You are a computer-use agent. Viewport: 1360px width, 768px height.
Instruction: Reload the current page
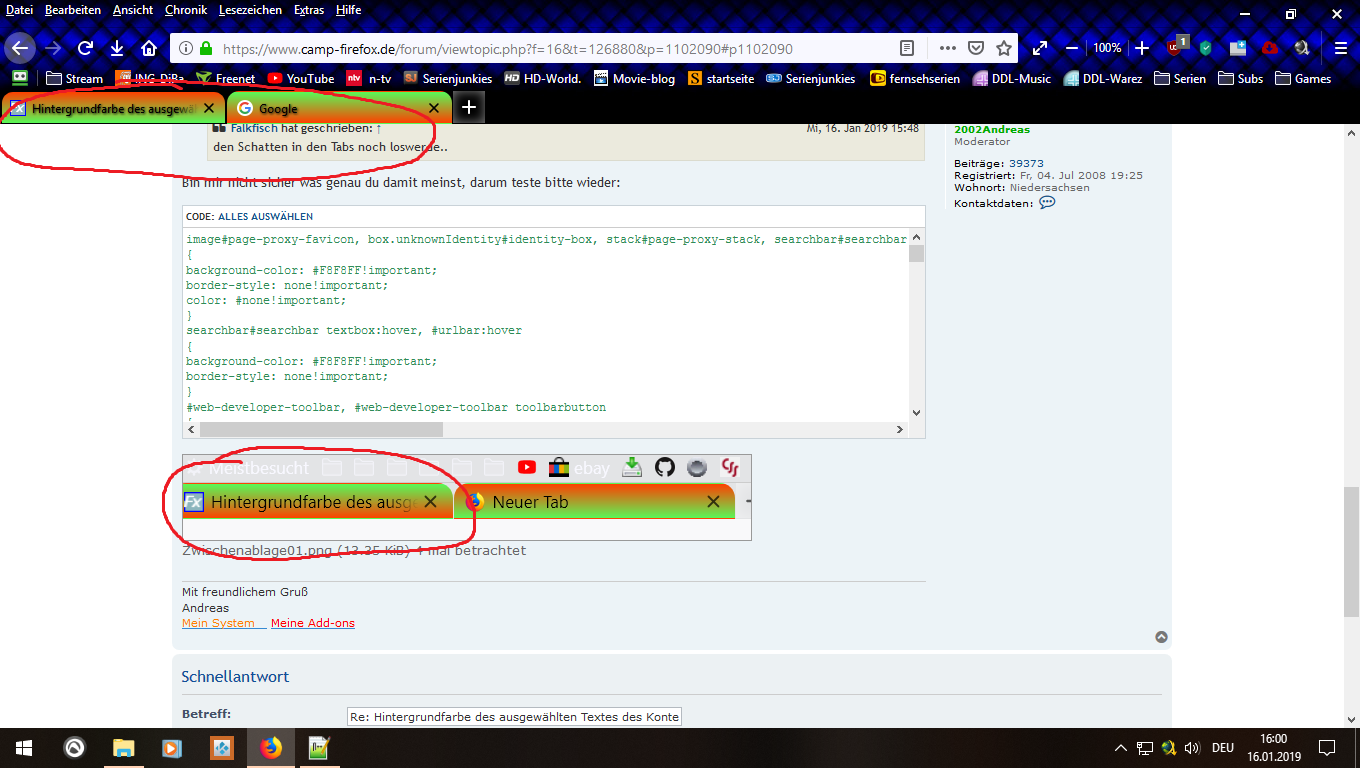click(85, 48)
